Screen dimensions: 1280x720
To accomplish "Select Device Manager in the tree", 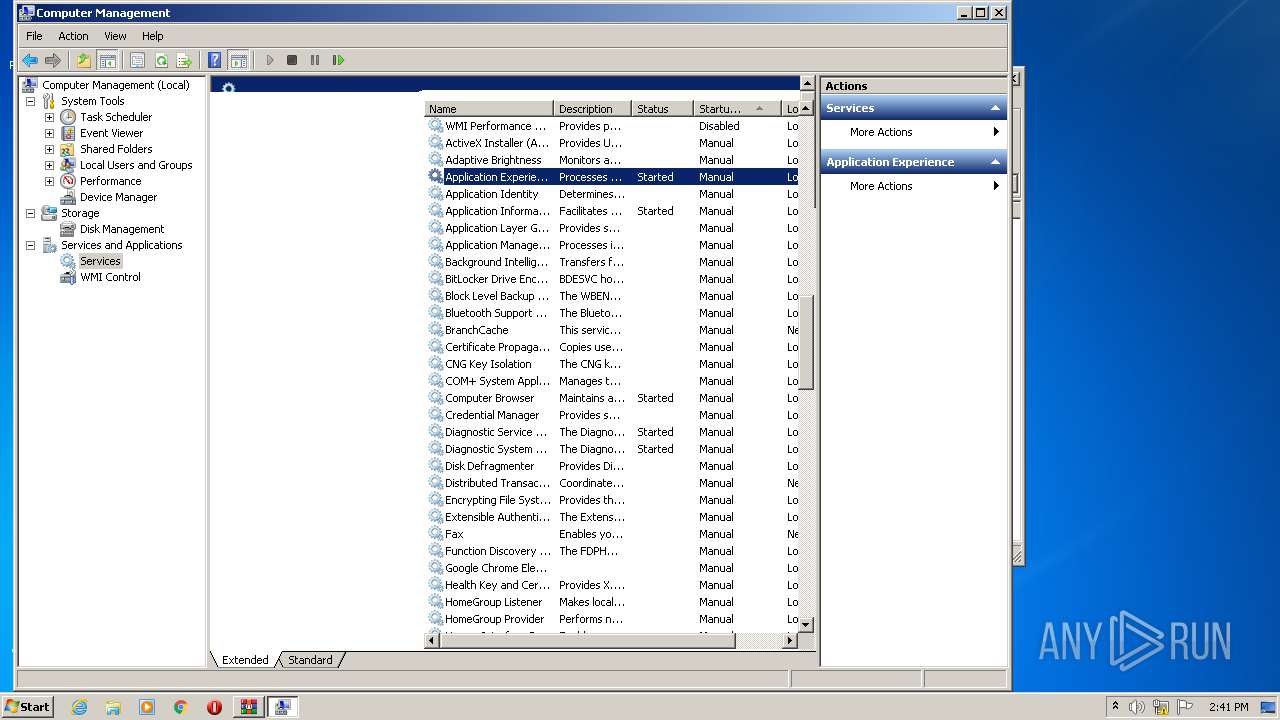I will pyautogui.click(x=118, y=197).
